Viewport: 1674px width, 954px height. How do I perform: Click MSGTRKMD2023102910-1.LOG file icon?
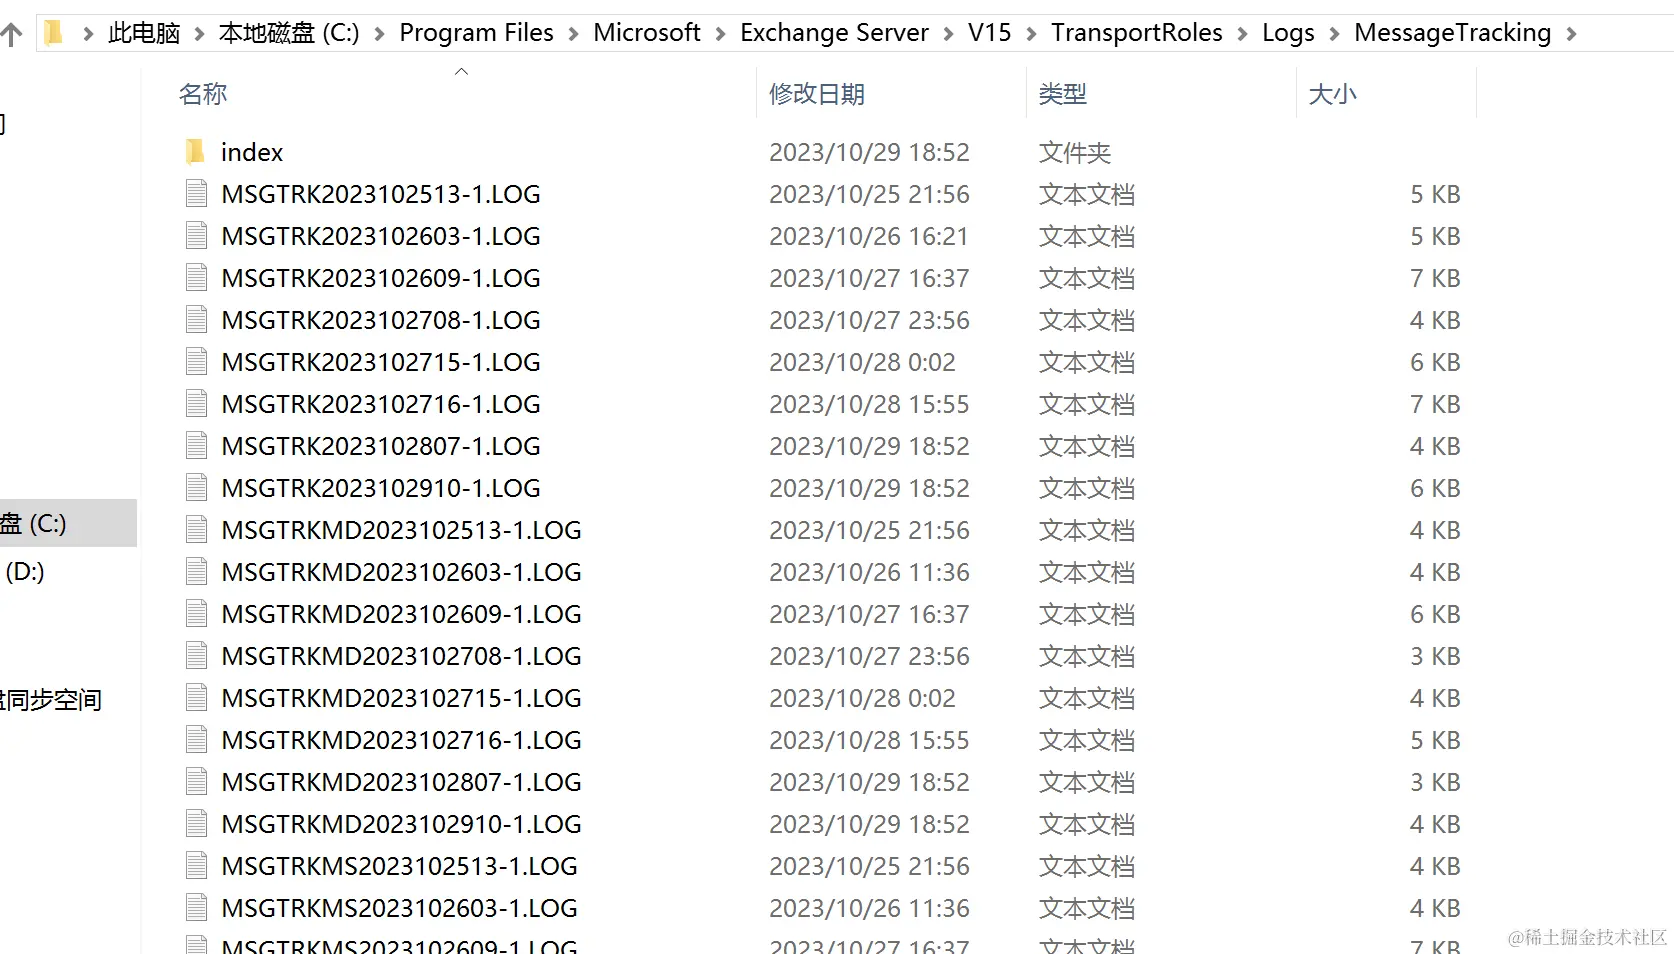point(197,824)
